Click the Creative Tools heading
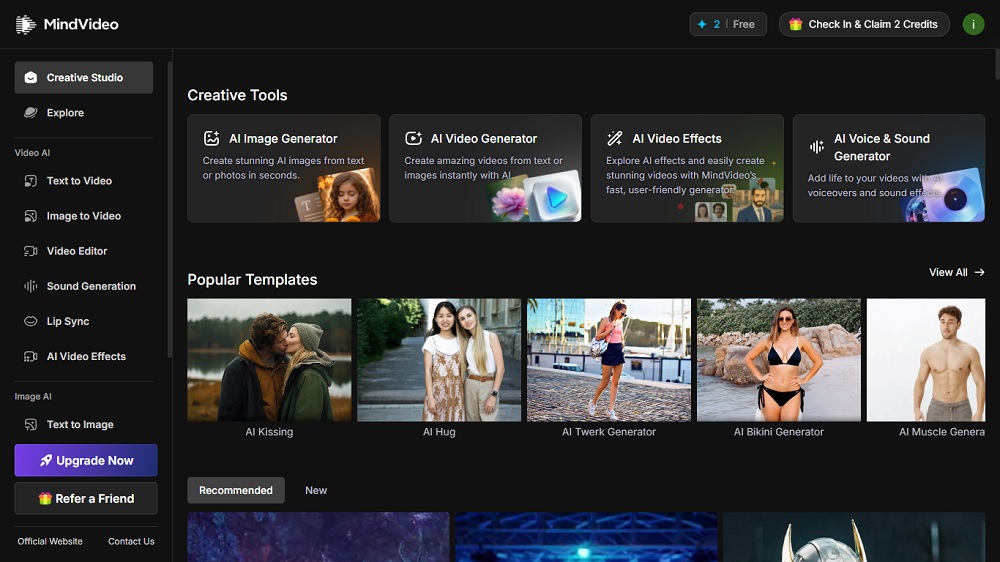 coord(237,95)
